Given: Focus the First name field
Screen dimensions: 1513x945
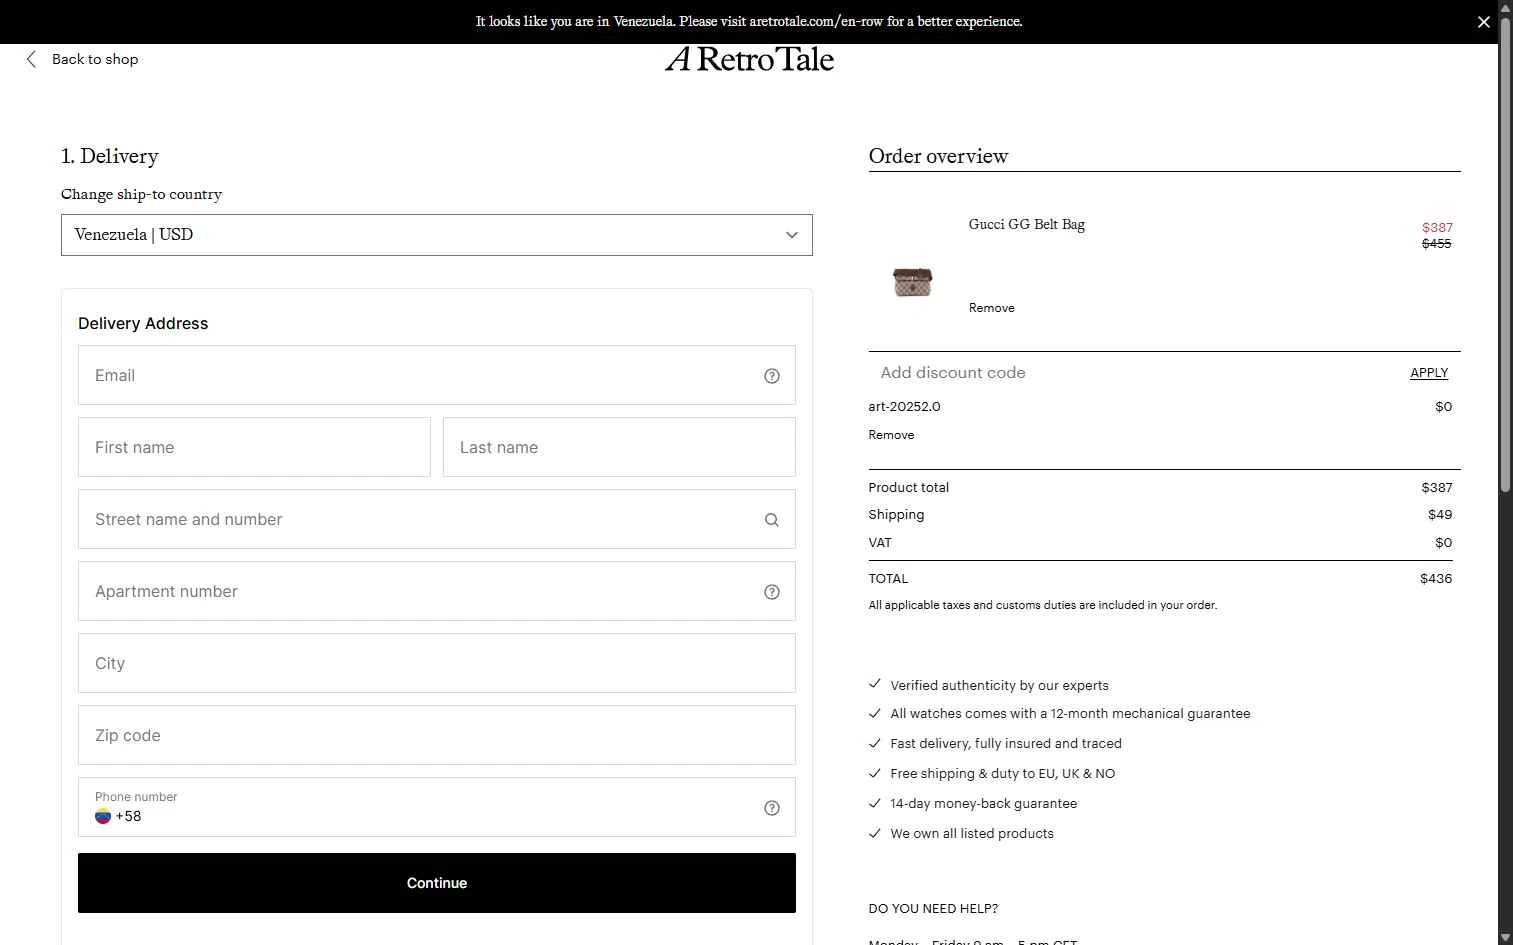Looking at the screenshot, I should coord(254,447).
